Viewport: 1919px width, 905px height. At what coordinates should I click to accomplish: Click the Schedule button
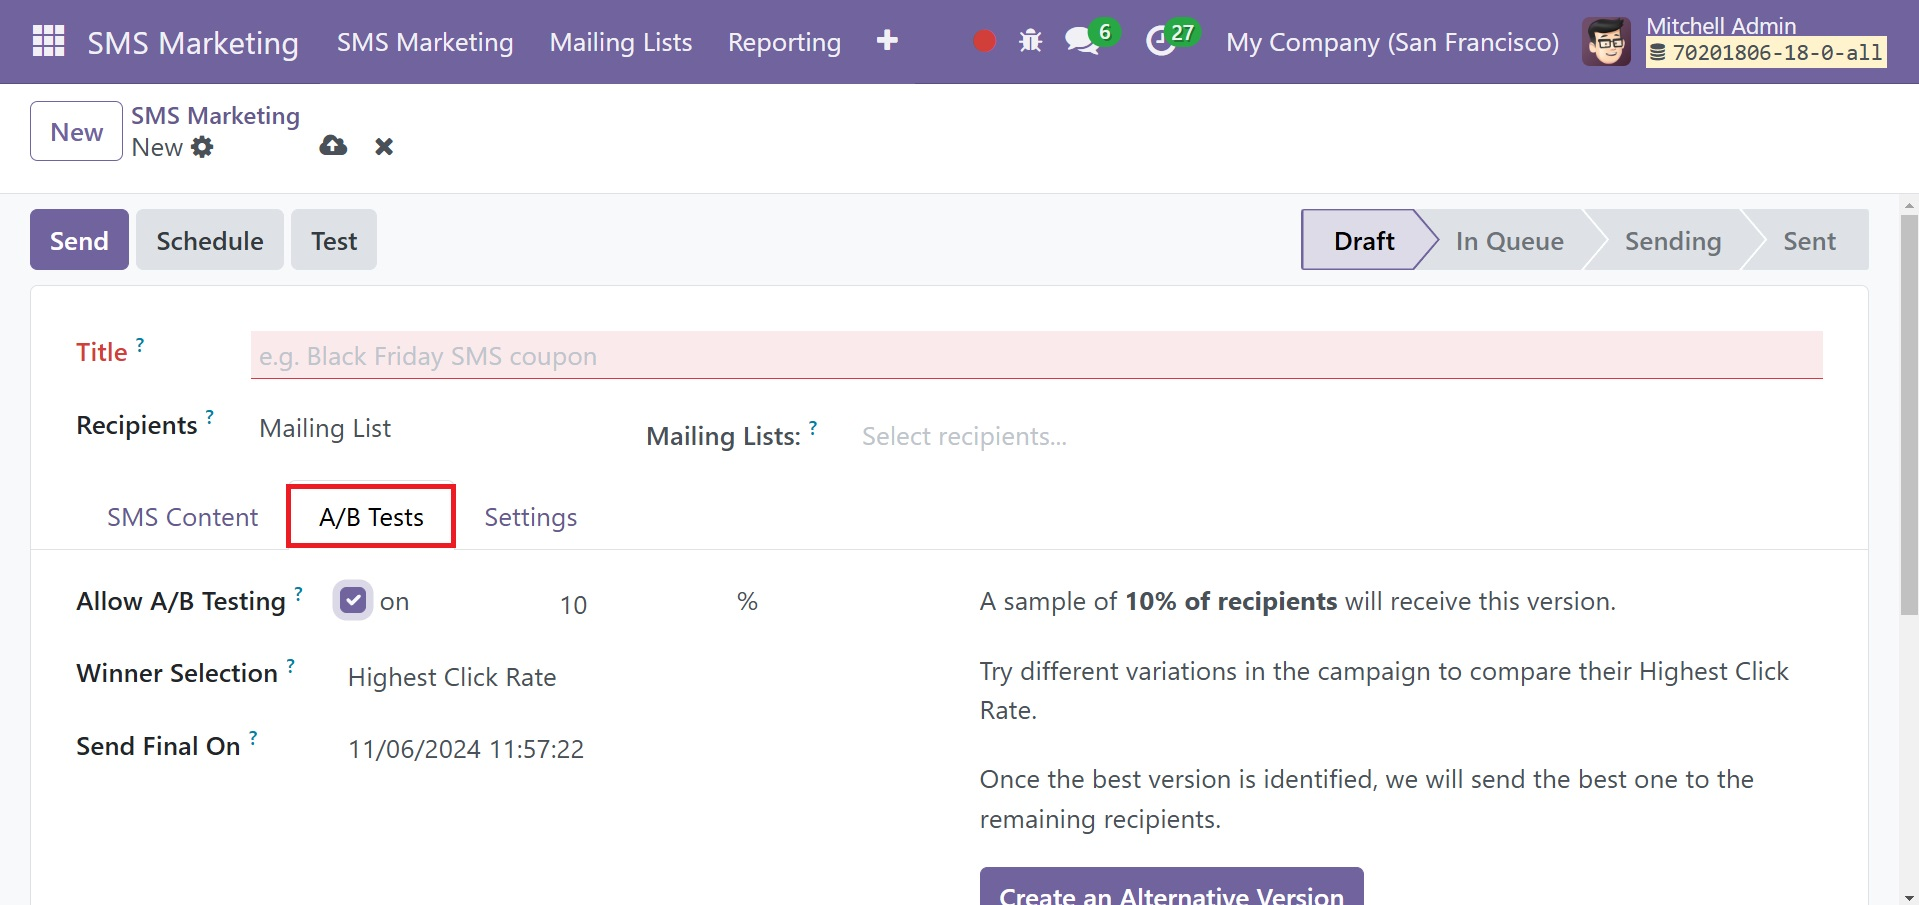point(210,240)
